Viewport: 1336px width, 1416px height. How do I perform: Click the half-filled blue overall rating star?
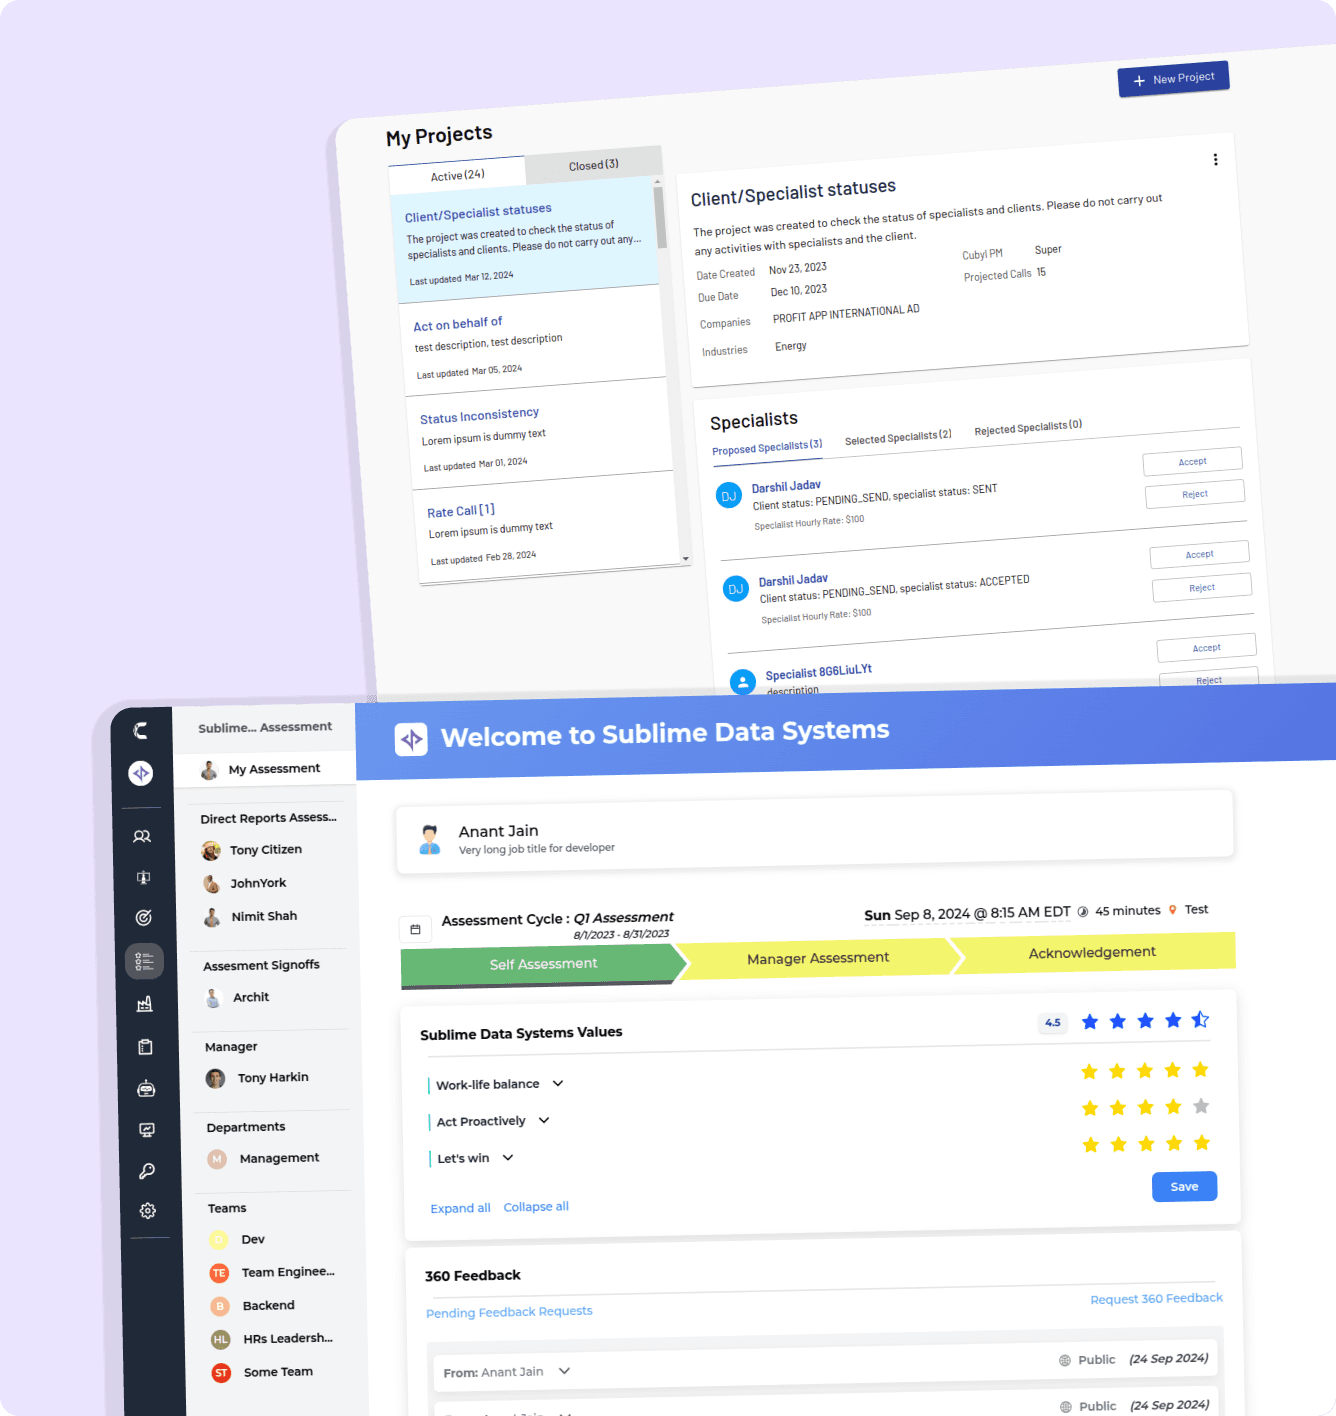1201,1019
